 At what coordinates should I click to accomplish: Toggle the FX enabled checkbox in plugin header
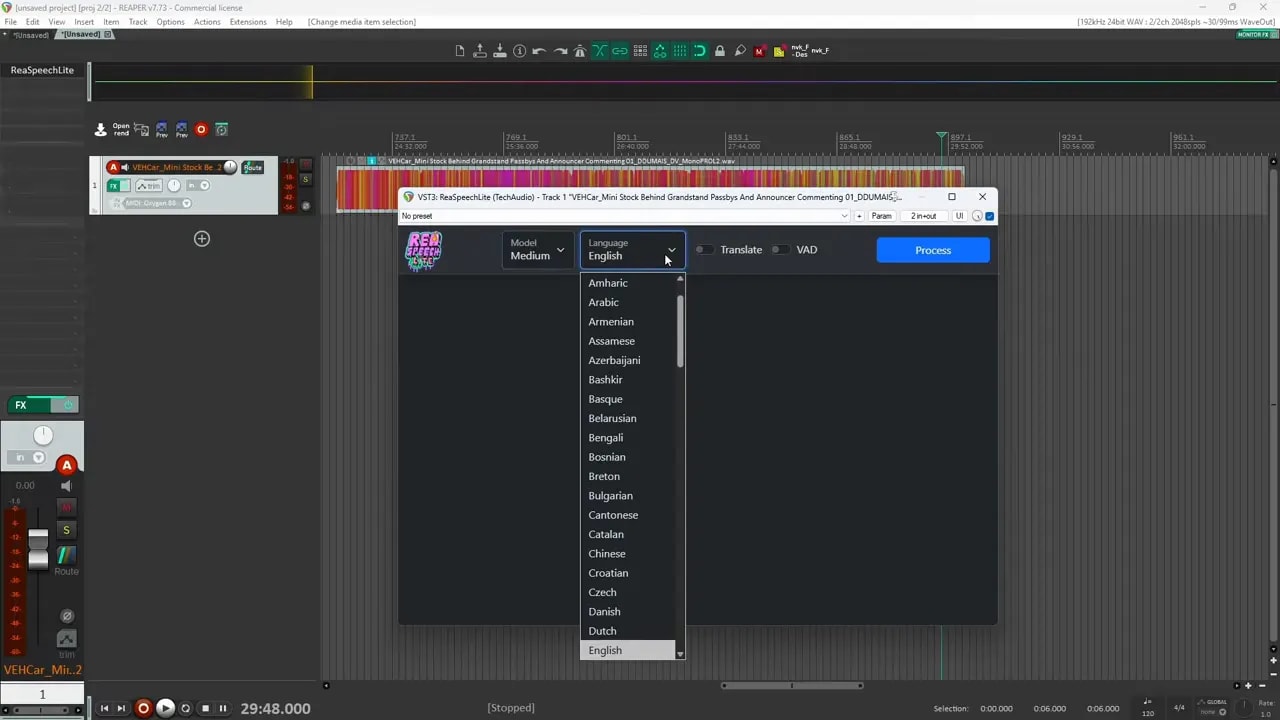990,216
